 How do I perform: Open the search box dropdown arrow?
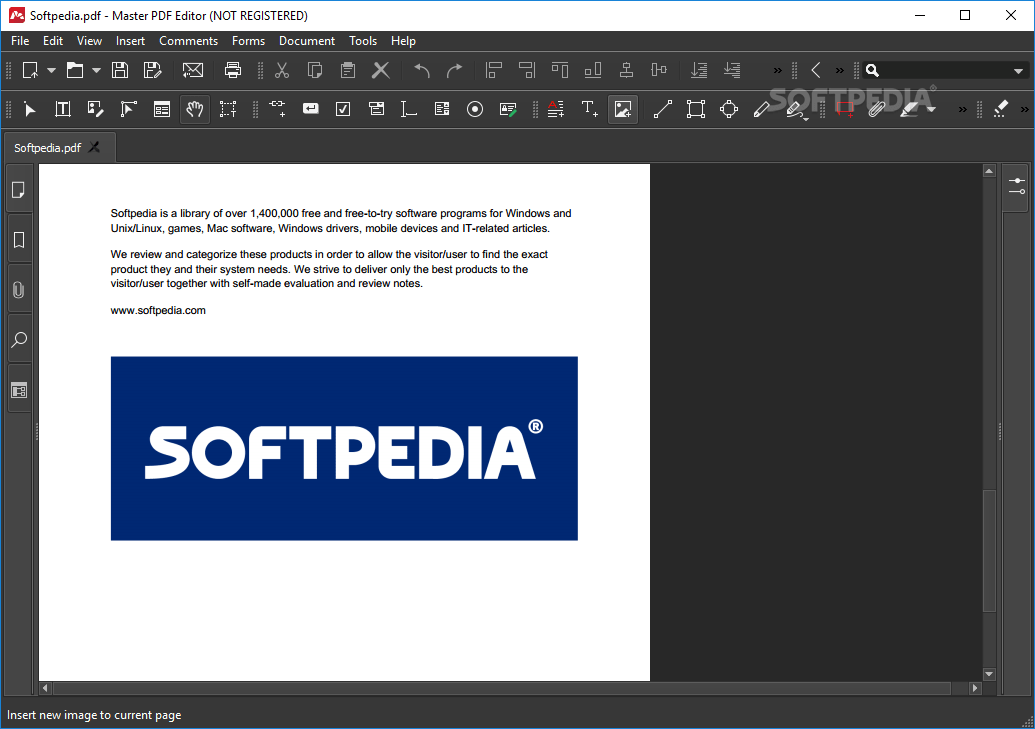(x=1018, y=71)
